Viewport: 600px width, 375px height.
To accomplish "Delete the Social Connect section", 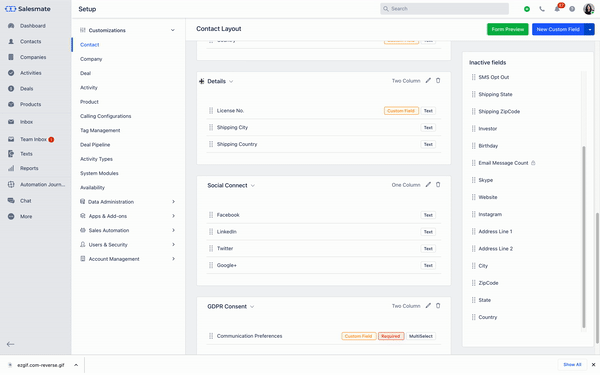I will pos(438,185).
